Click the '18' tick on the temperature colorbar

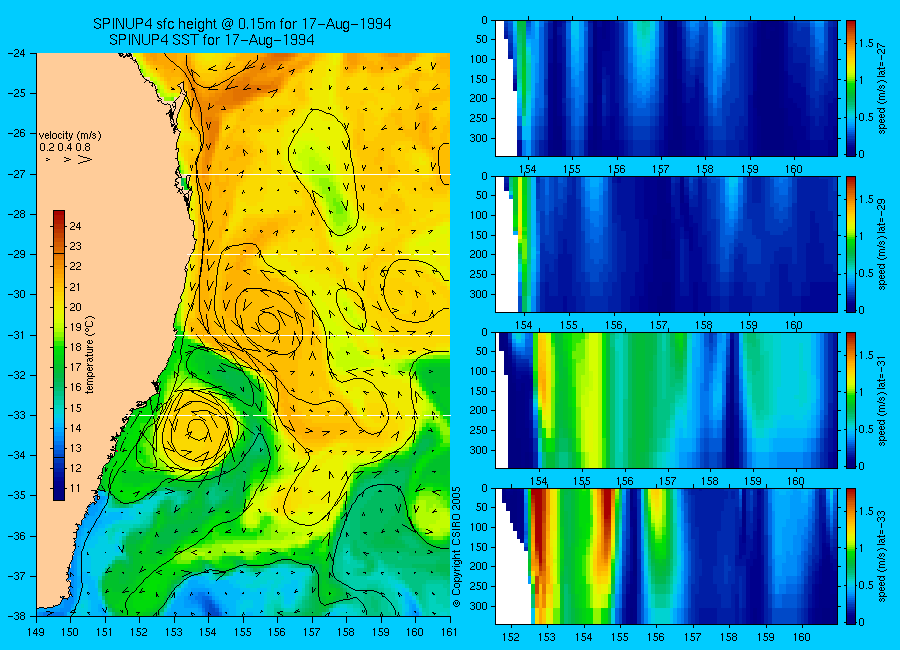coord(75,347)
